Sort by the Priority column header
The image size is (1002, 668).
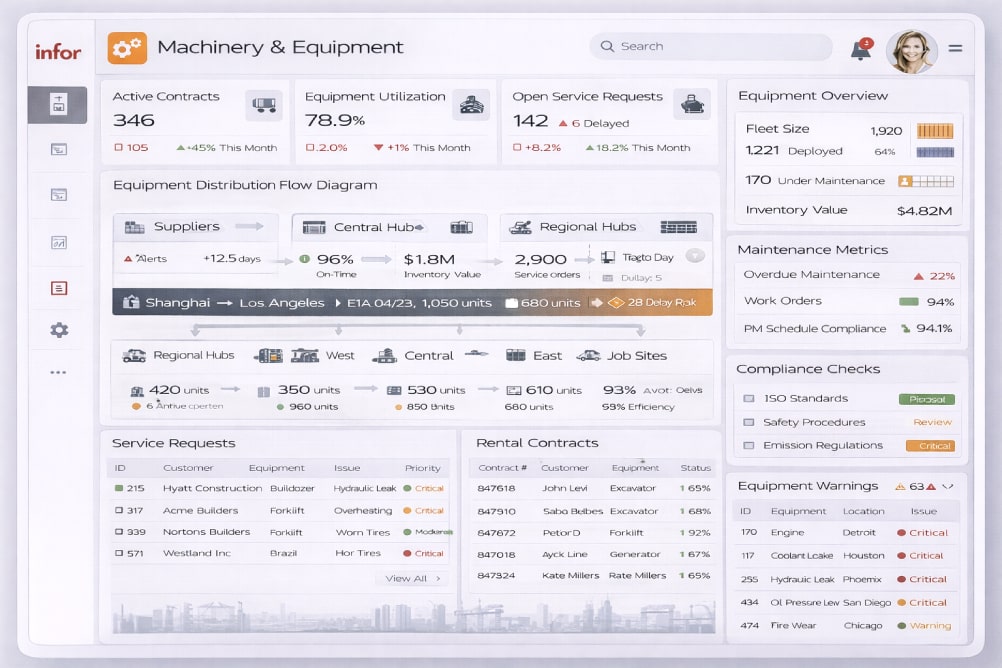(x=422, y=468)
